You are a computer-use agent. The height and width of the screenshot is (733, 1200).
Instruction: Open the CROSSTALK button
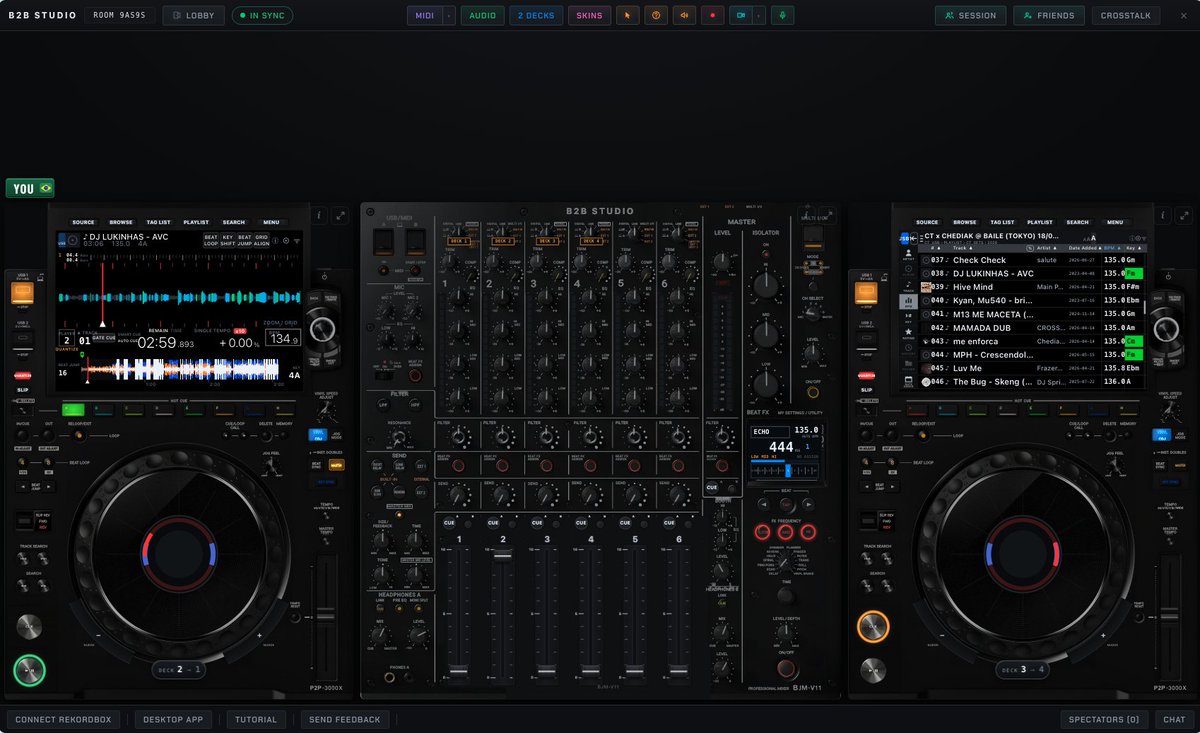[1126, 15]
